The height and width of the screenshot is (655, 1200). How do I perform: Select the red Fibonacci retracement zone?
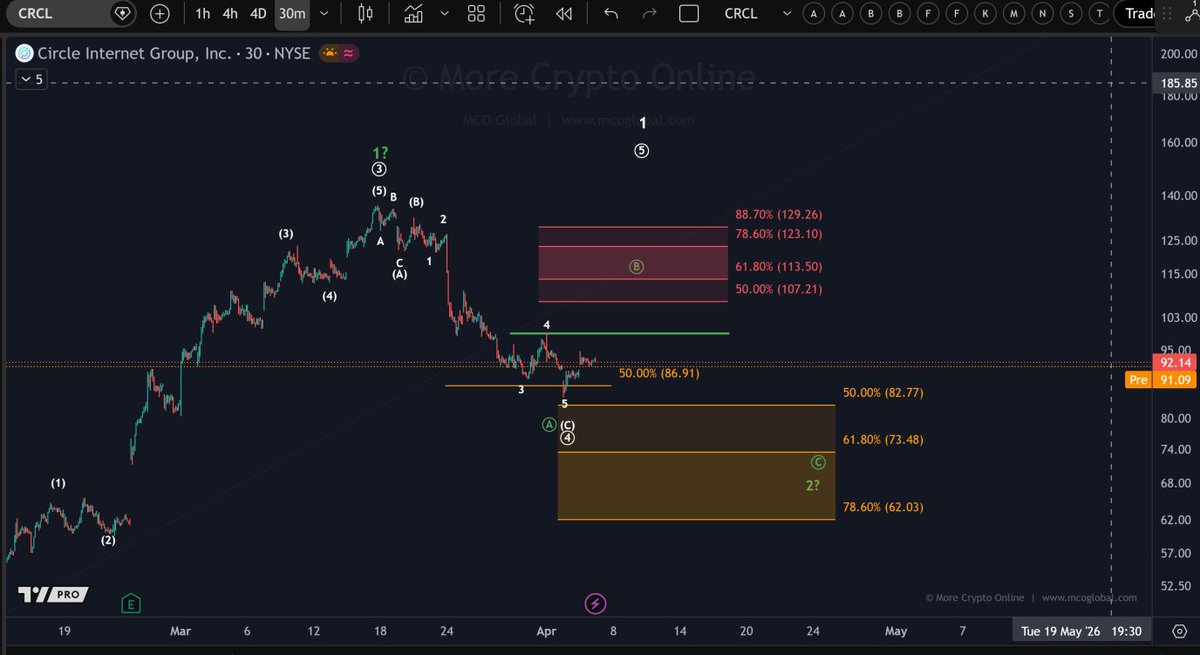(633, 264)
